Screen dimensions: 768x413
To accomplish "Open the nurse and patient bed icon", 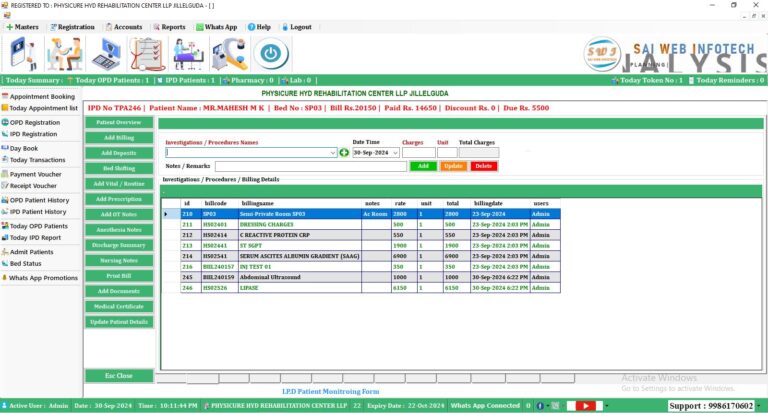I will click(x=188, y=54).
